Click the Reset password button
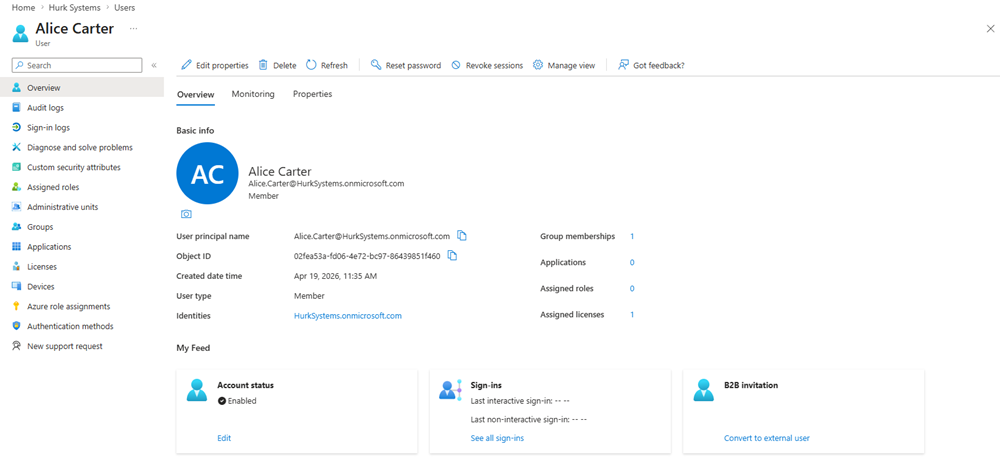The height and width of the screenshot is (467, 1000). coord(406,65)
